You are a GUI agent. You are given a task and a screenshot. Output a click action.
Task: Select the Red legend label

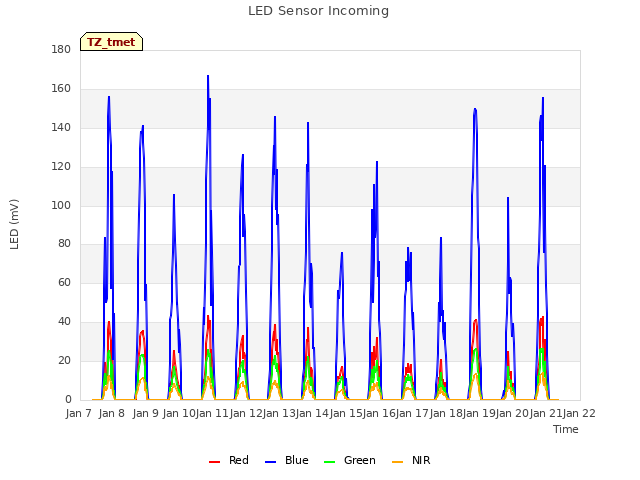[x=239, y=460]
